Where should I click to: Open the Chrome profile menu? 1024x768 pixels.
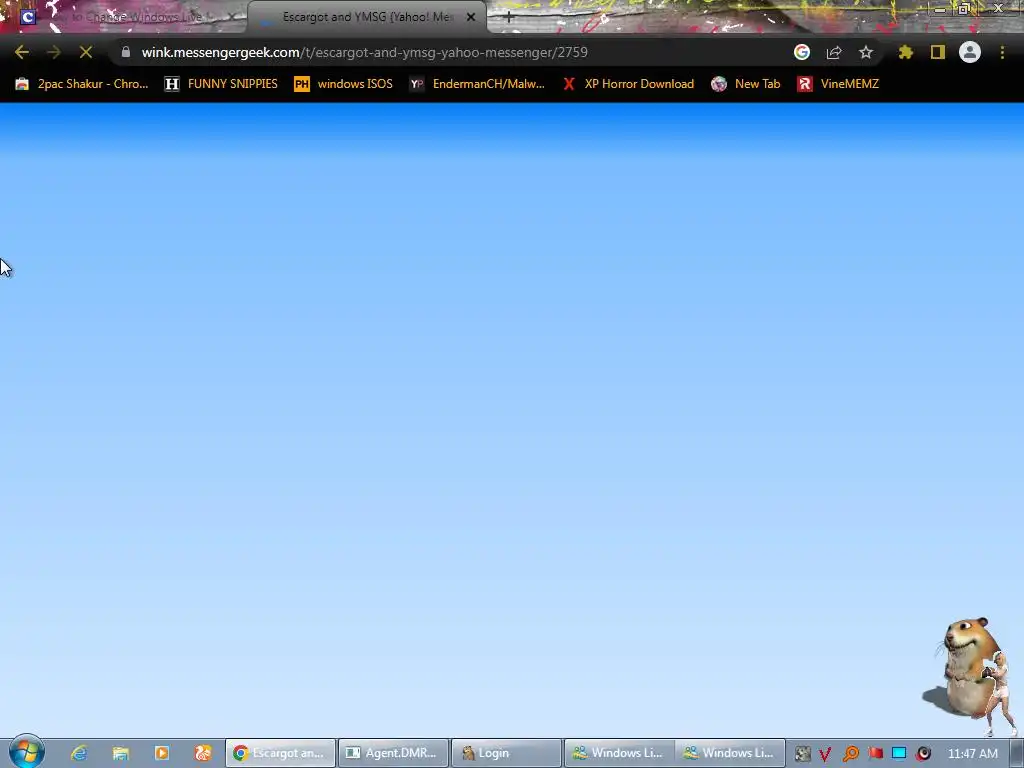970,52
